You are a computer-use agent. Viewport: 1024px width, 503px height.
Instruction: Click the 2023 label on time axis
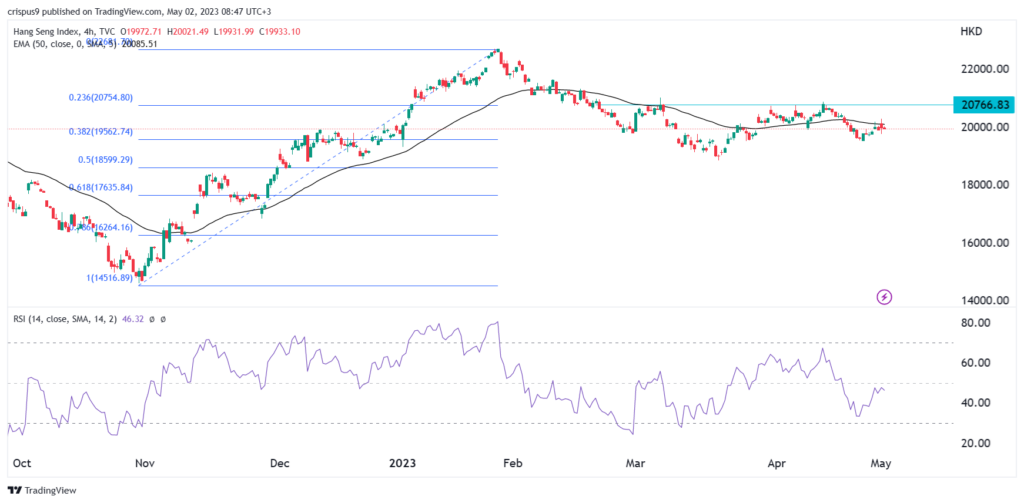(x=402, y=463)
